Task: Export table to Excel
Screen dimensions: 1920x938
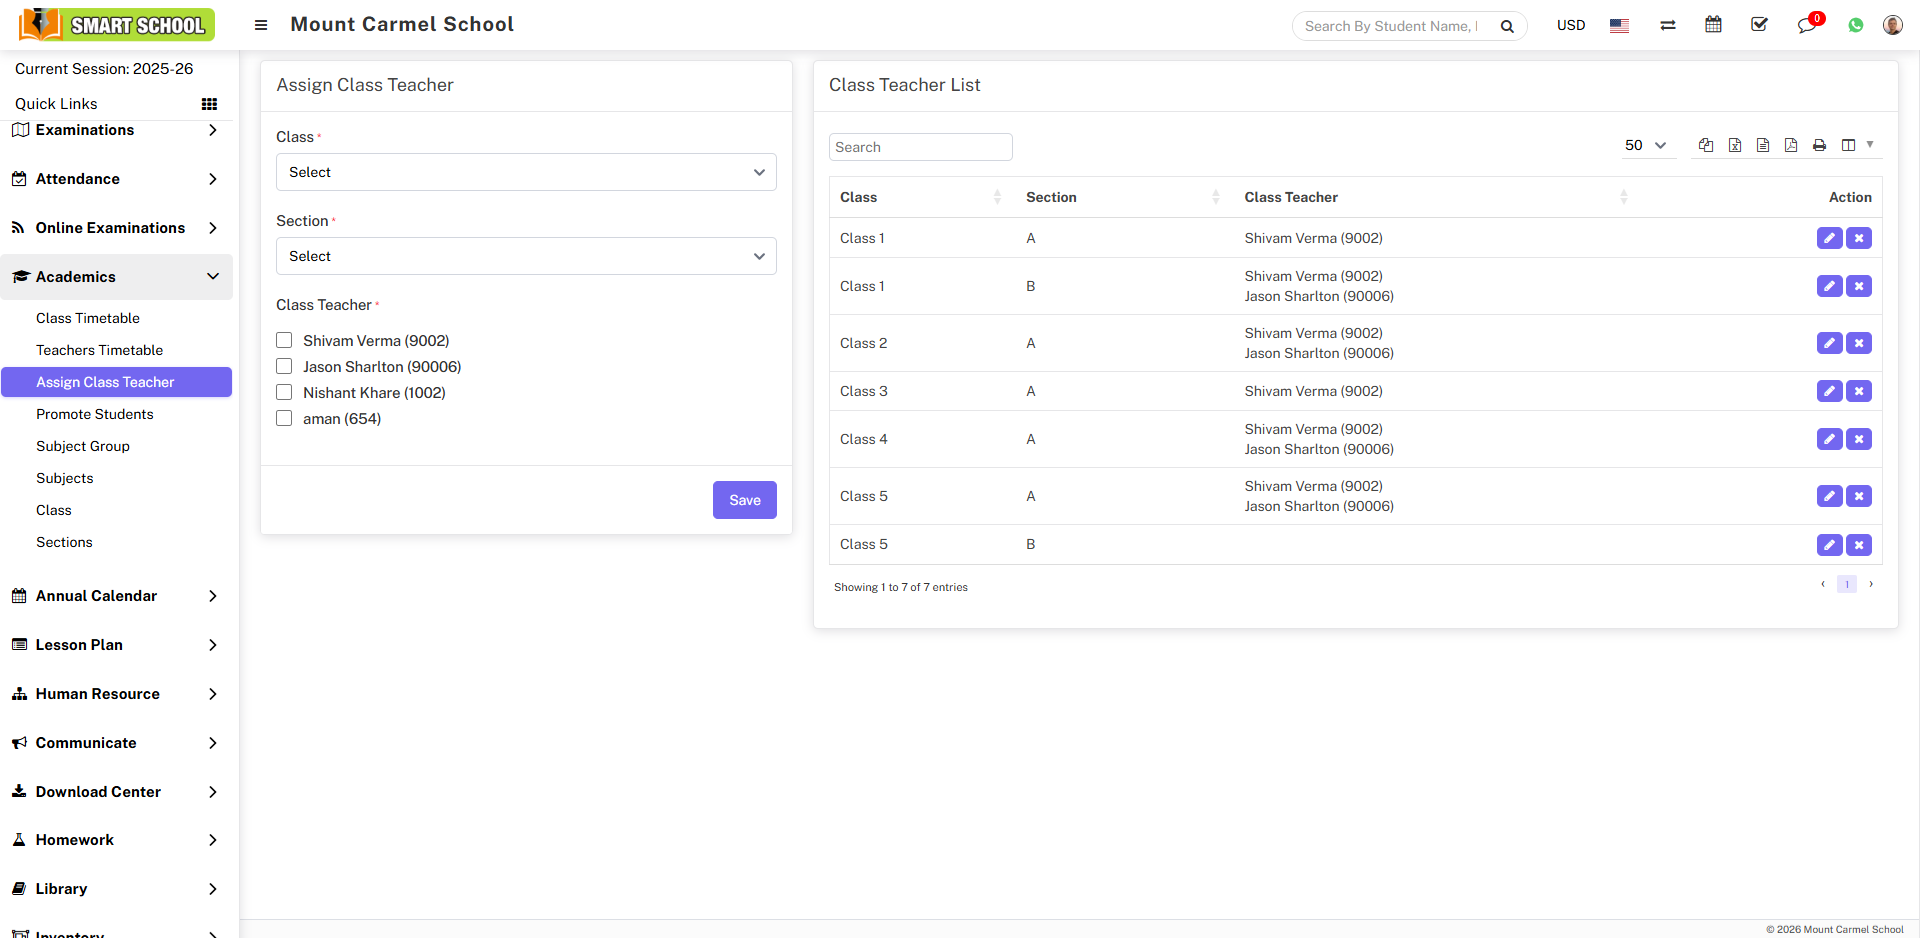Action: (x=1735, y=146)
